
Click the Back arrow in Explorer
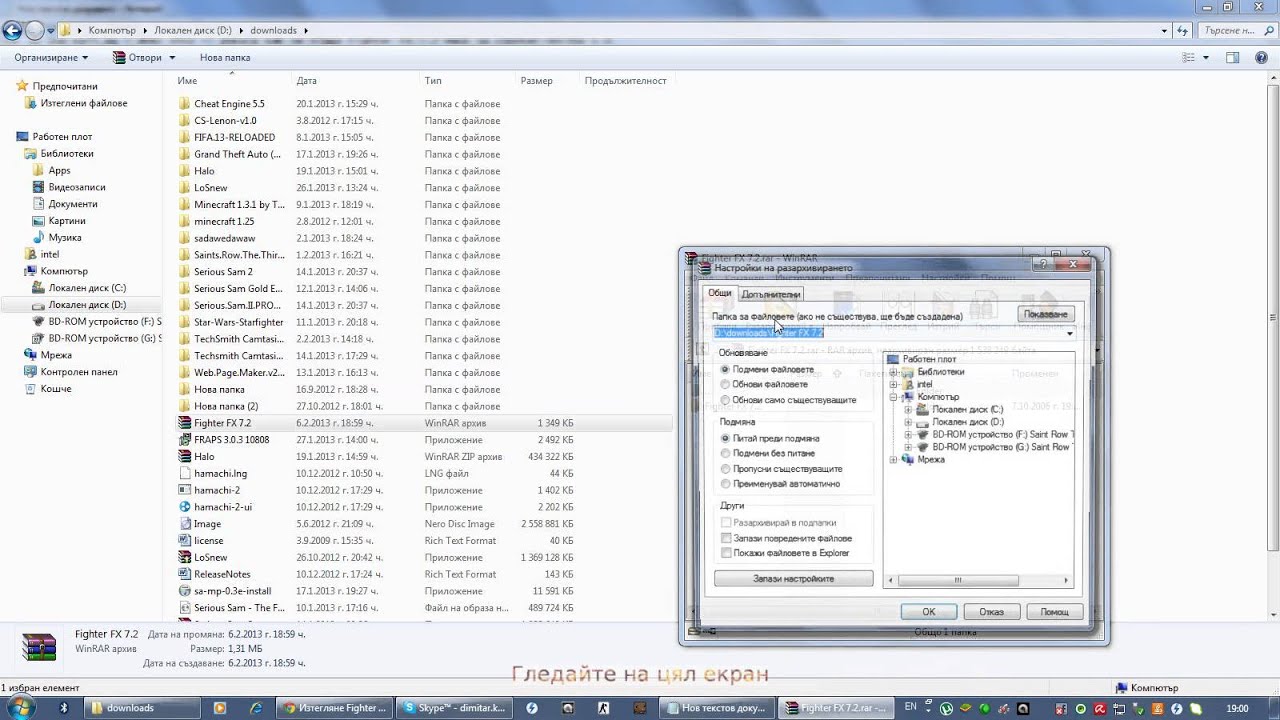click(12, 31)
